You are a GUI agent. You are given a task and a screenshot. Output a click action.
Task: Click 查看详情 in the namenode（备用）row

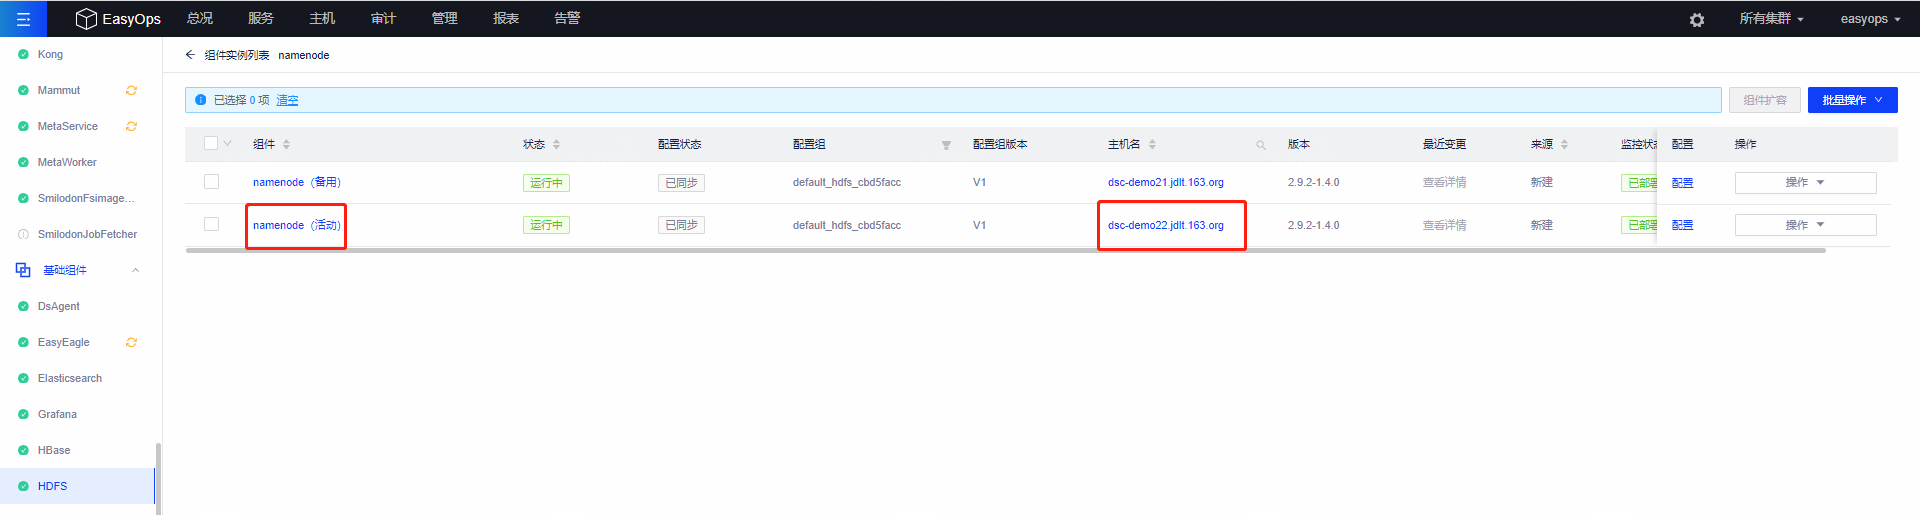coord(1445,182)
